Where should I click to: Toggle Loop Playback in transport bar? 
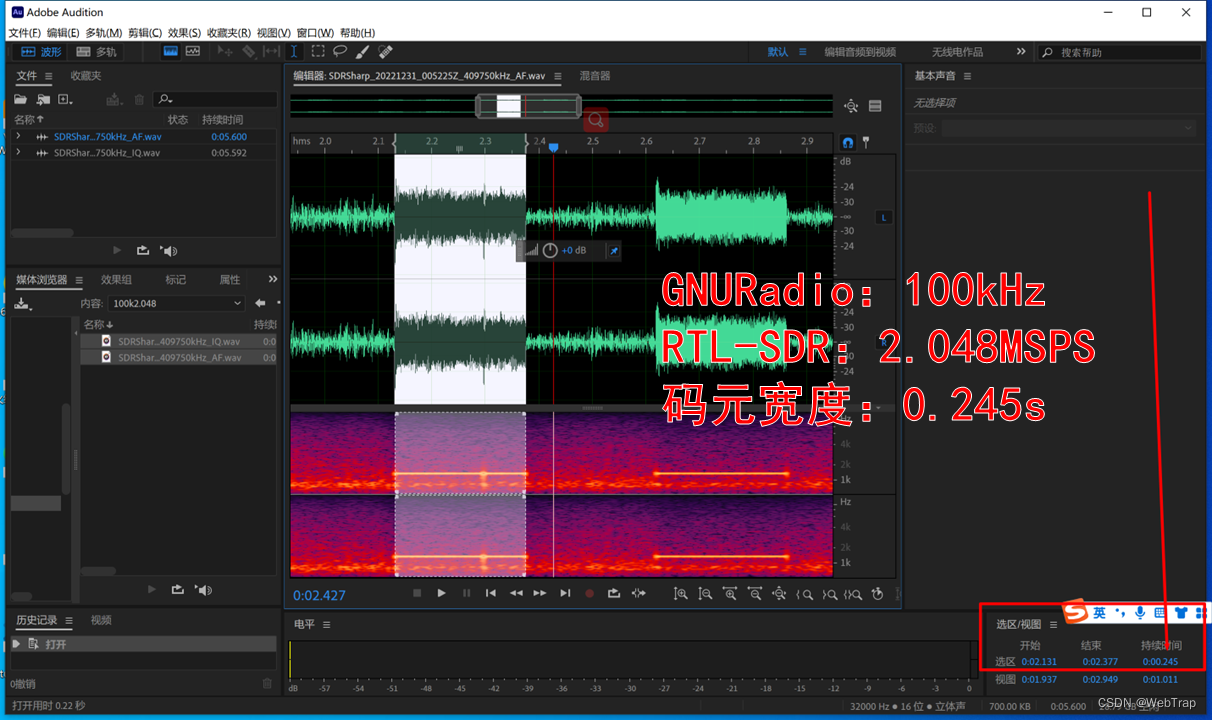tap(614, 593)
